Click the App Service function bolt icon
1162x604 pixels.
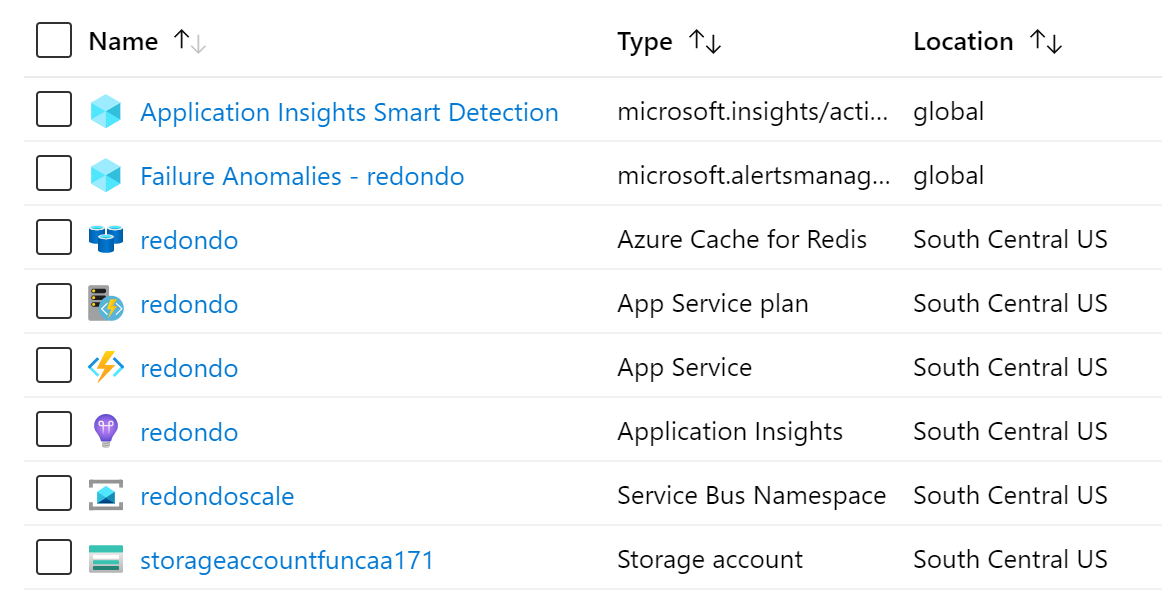[105, 368]
